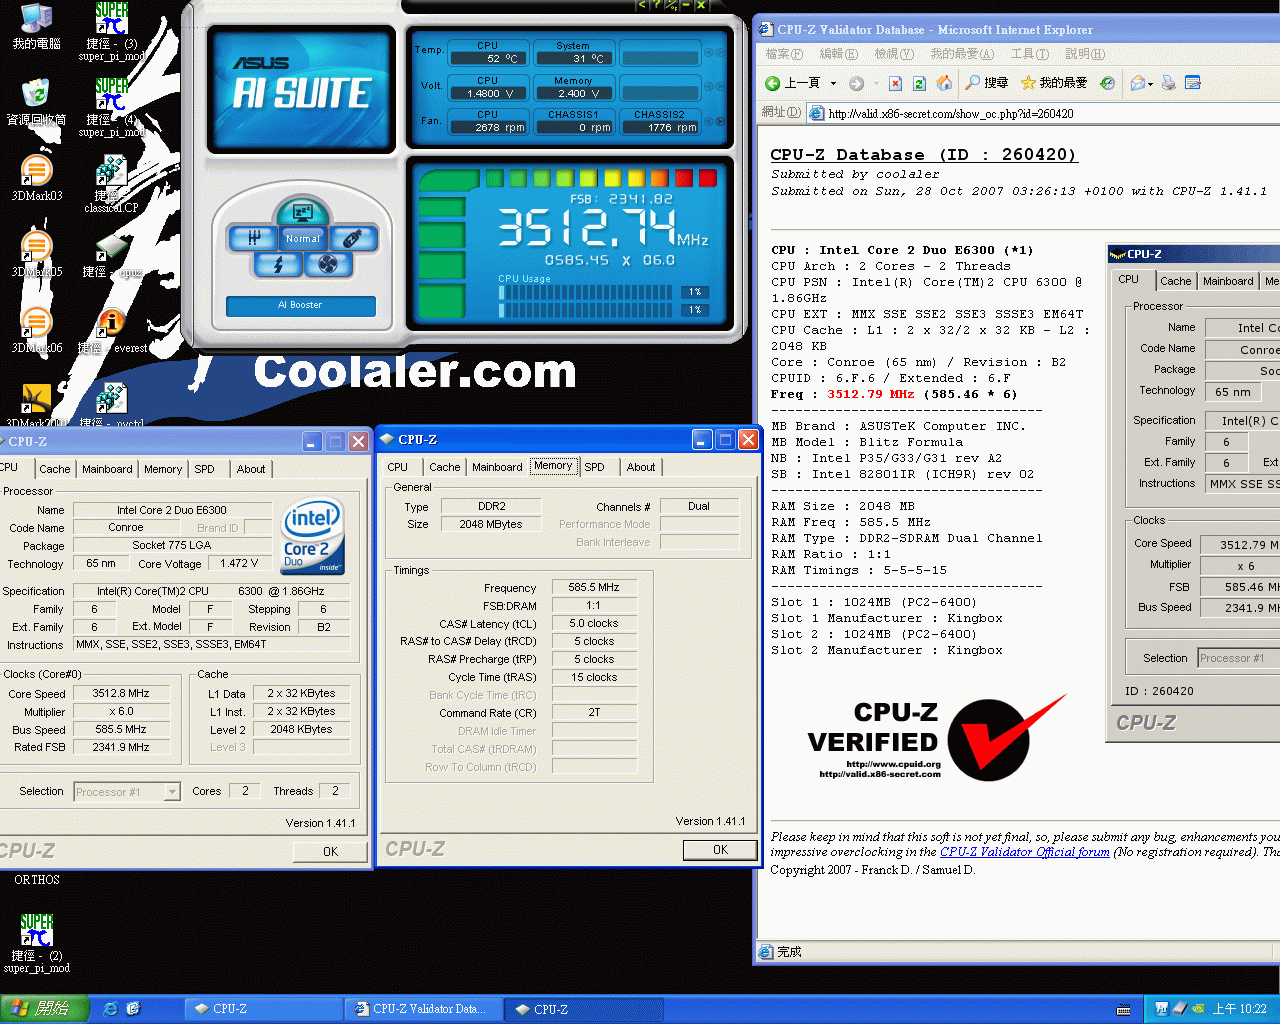
Task: Click the Home icon in IE toolbar
Action: [x=943, y=83]
